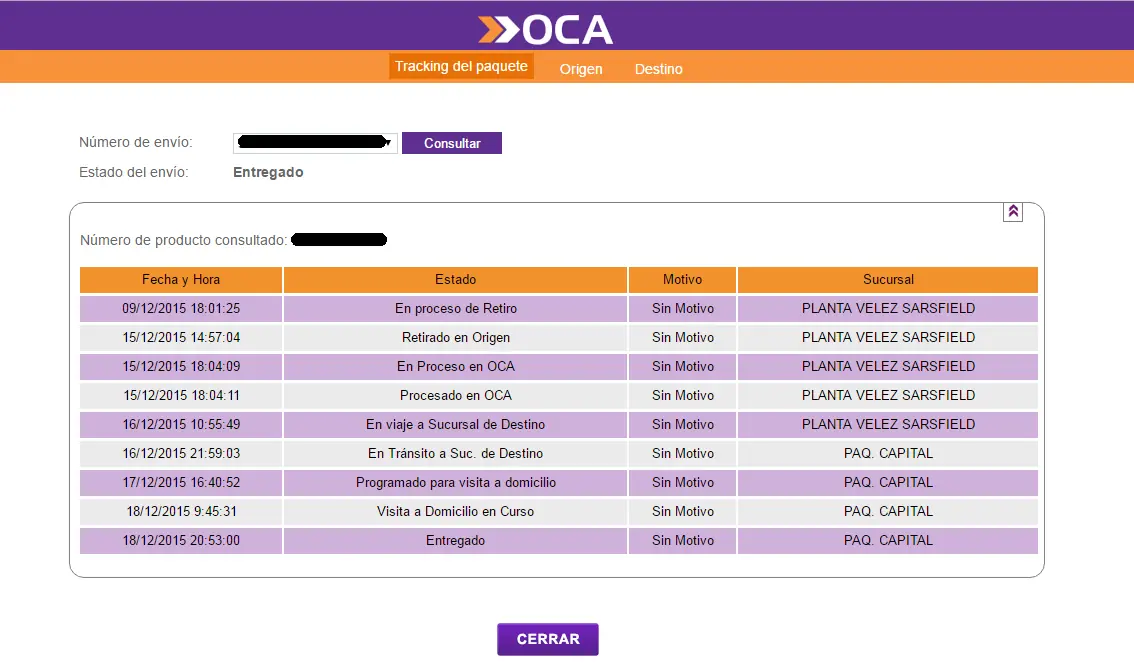Click the En proceso de Retiro status cell
Image resolution: width=1134 pixels, height=667 pixels.
456,309
